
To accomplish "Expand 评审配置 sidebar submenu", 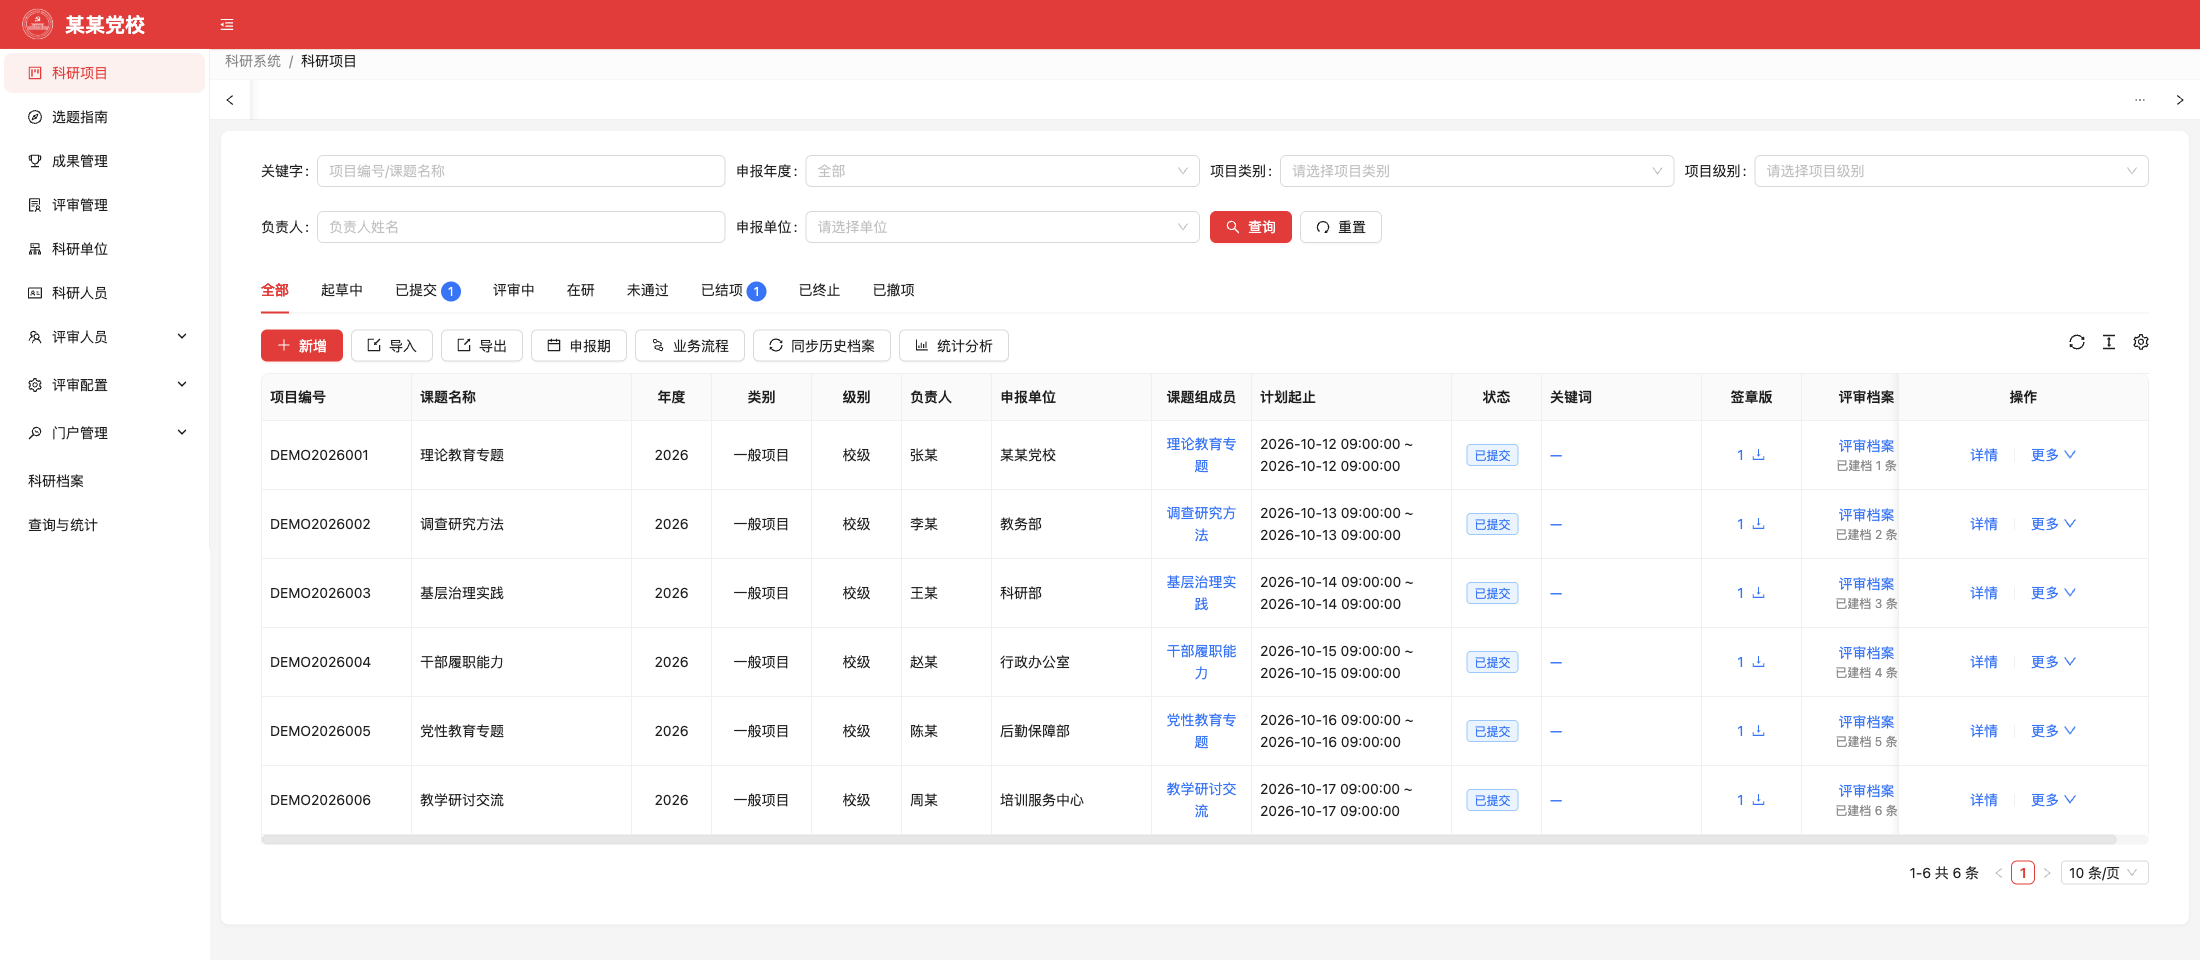I will click(x=105, y=385).
